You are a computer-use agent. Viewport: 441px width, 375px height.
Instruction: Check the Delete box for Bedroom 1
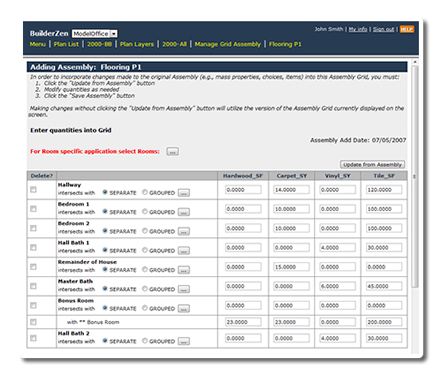click(33, 209)
